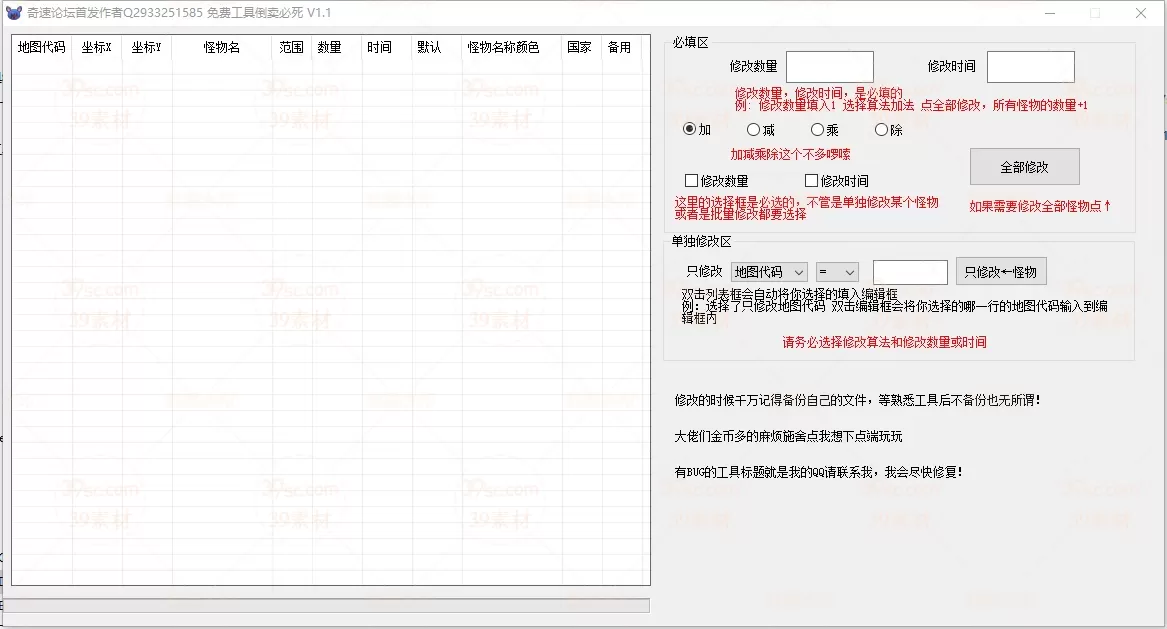Image resolution: width=1167 pixels, height=629 pixels.
Task: Open the 地图代码 dropdown
Action: [x=769, y=272]
